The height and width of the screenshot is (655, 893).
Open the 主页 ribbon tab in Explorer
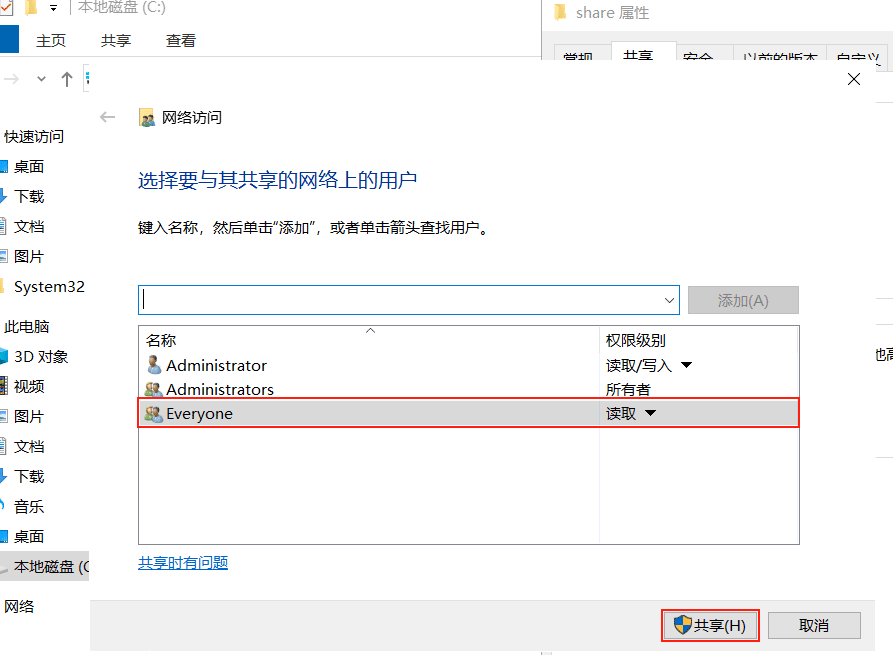[51, 40]
